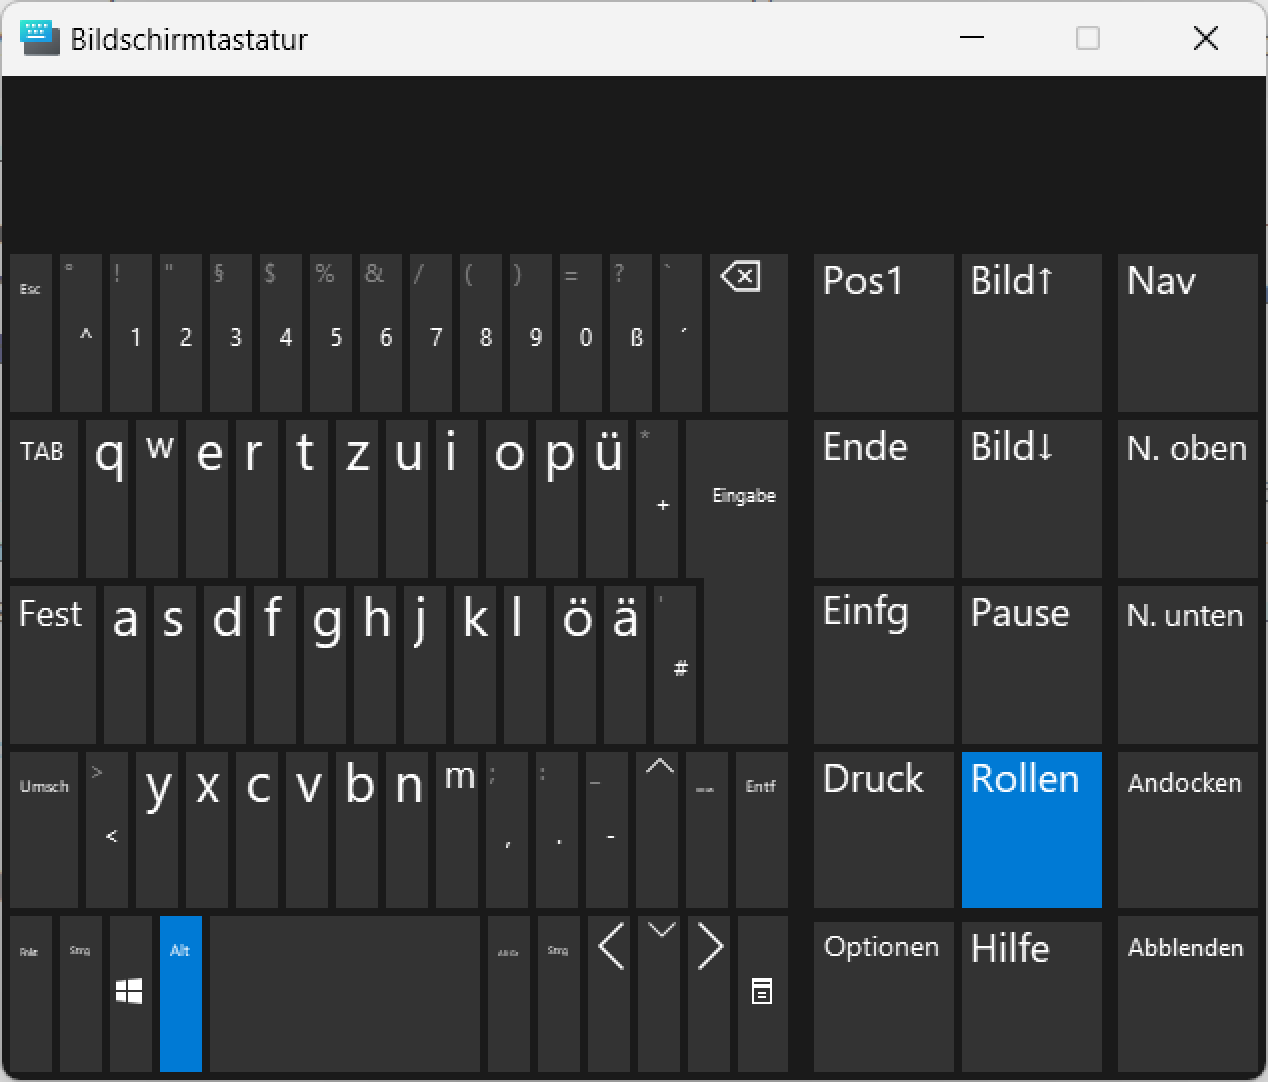The width and height of the screenshot is (1268, 1082).
Task: Click the letter a key
Action: point(125,665)
